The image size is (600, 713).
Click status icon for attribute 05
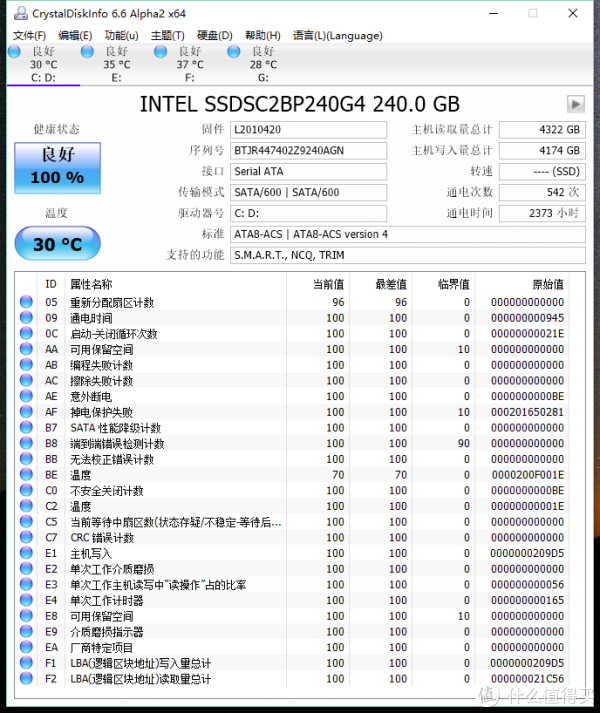[26, 301]
